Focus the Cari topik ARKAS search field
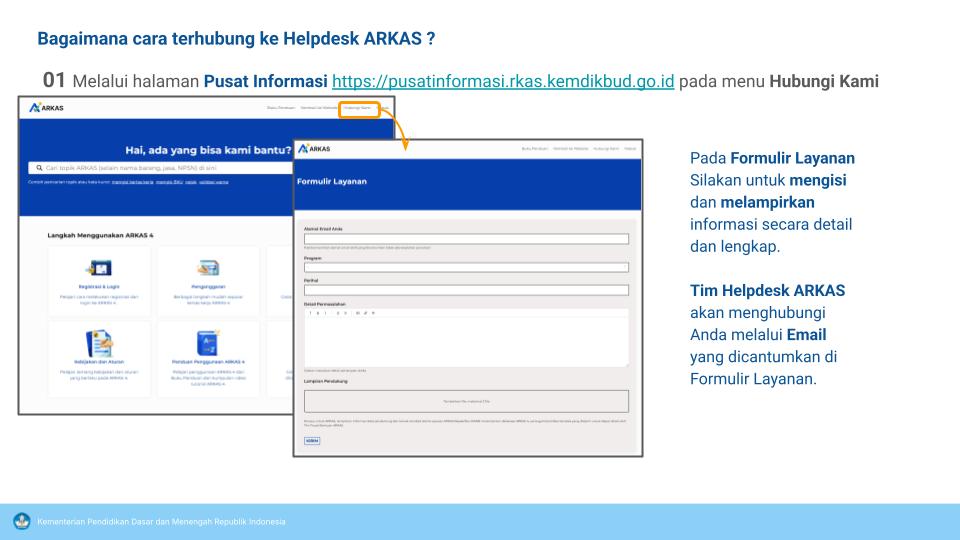 click(x=160, y=168)
